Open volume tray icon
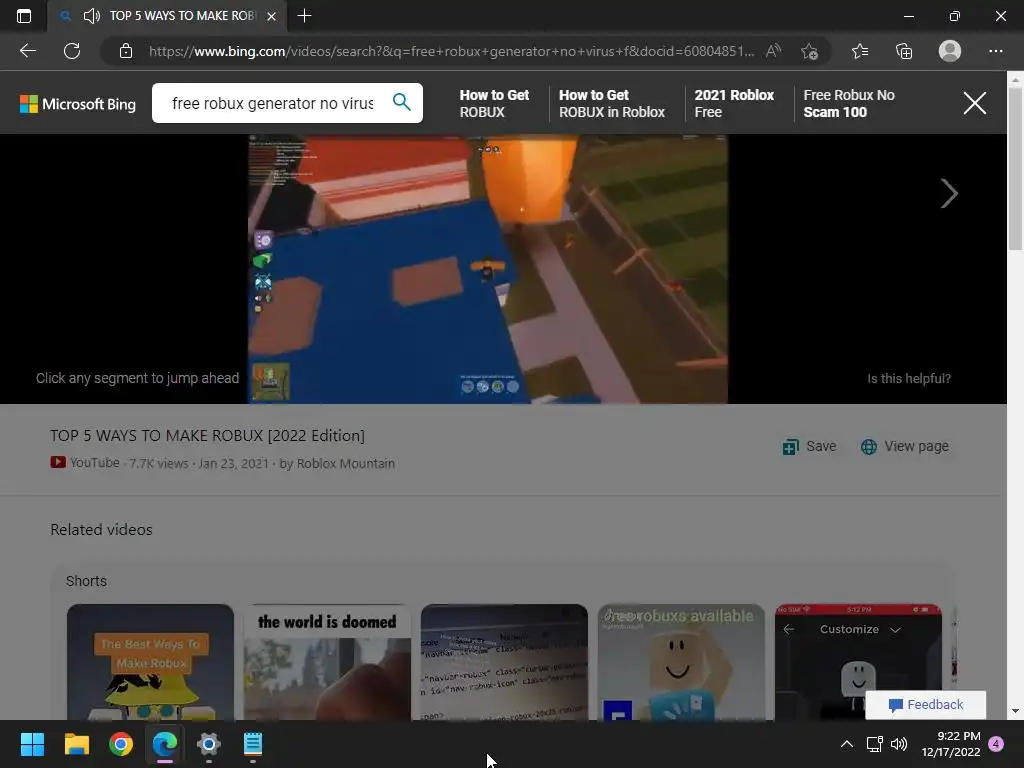1024x768 pixels. pos(899,744)
